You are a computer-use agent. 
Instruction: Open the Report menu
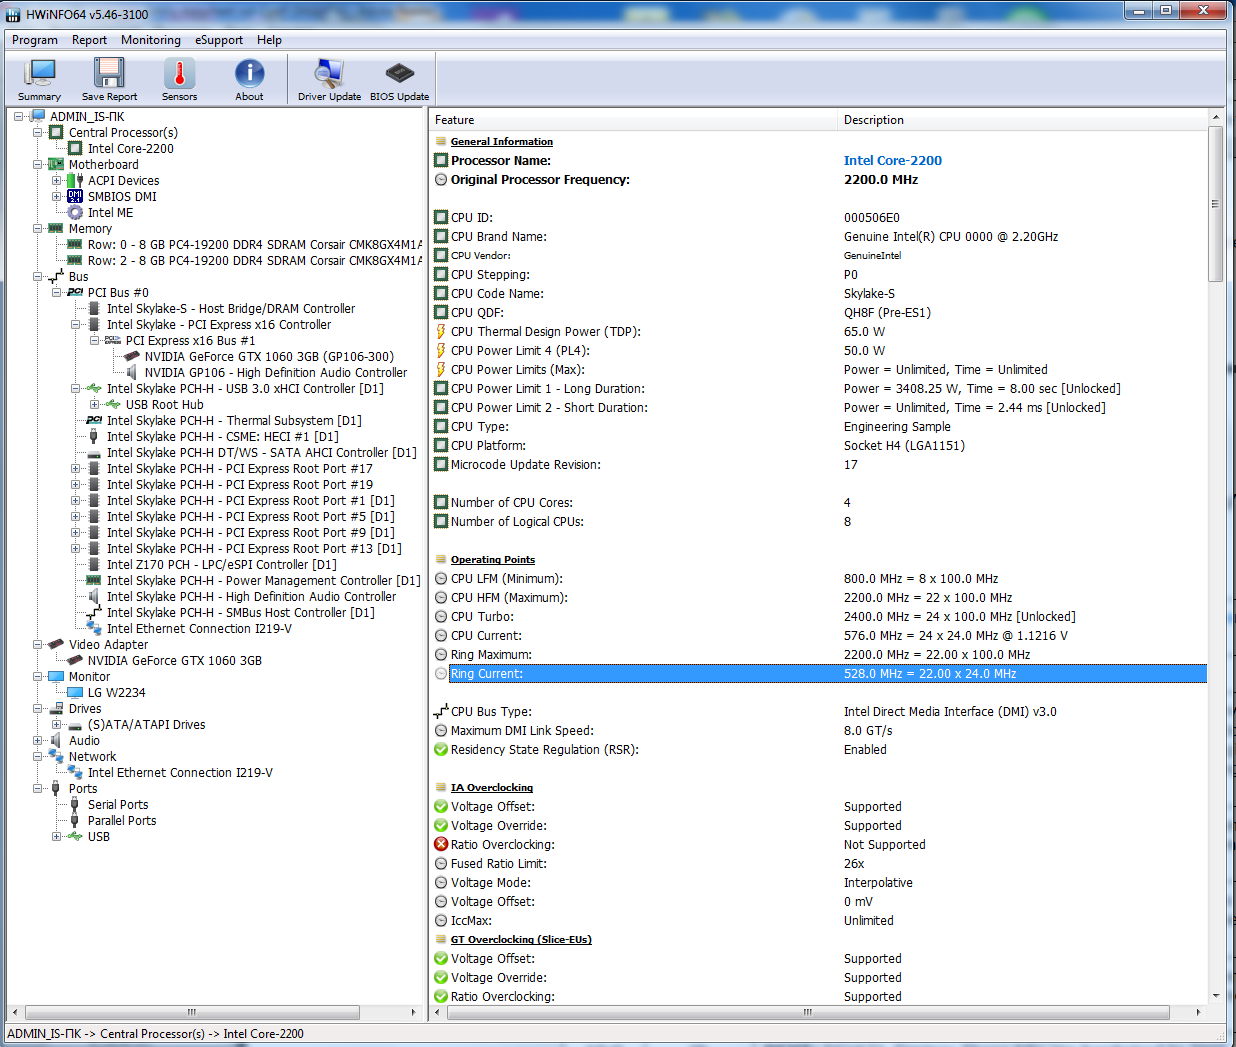[x=89, y=40]
